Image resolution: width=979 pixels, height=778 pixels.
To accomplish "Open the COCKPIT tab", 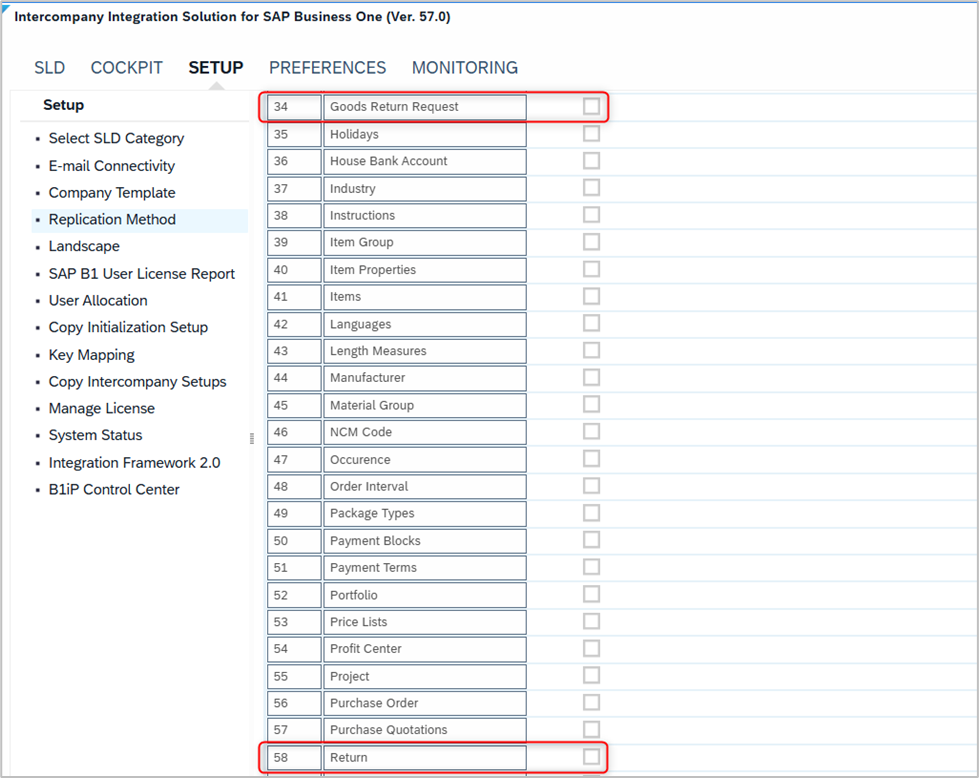I will (x=127, y=67).
